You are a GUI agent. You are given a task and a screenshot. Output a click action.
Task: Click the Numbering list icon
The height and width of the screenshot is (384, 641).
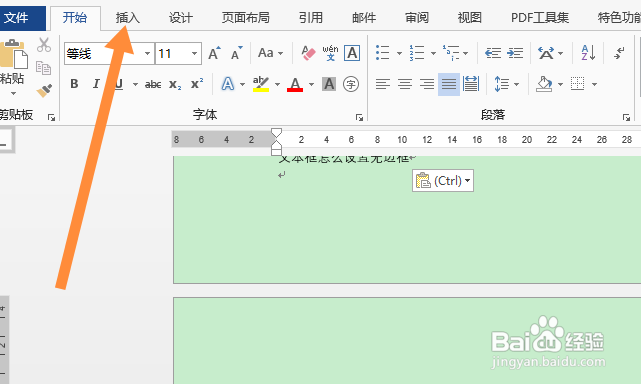pos(417,53)
